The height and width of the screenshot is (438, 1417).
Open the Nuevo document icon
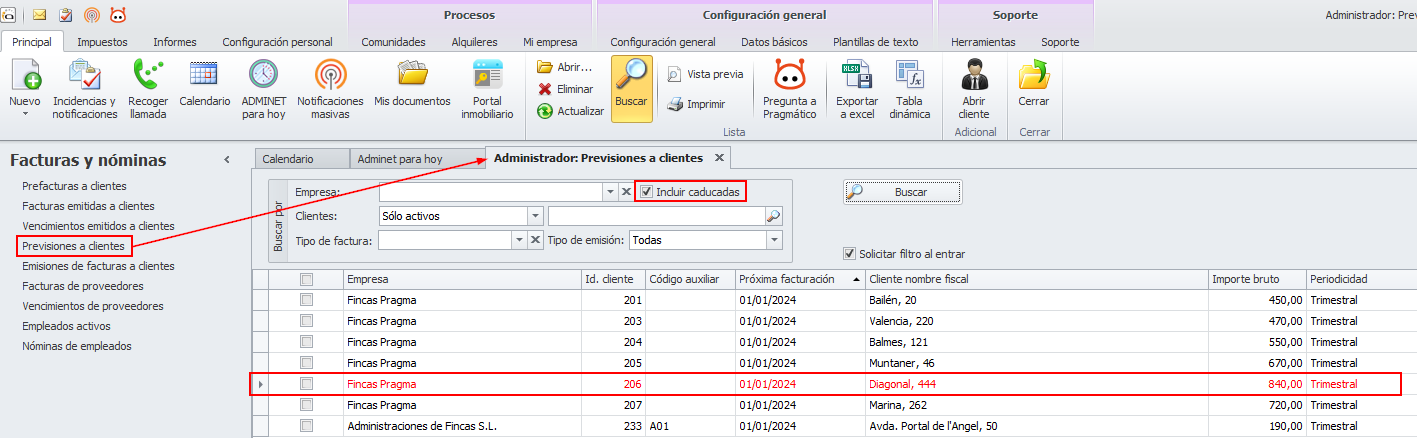point(25,76)
